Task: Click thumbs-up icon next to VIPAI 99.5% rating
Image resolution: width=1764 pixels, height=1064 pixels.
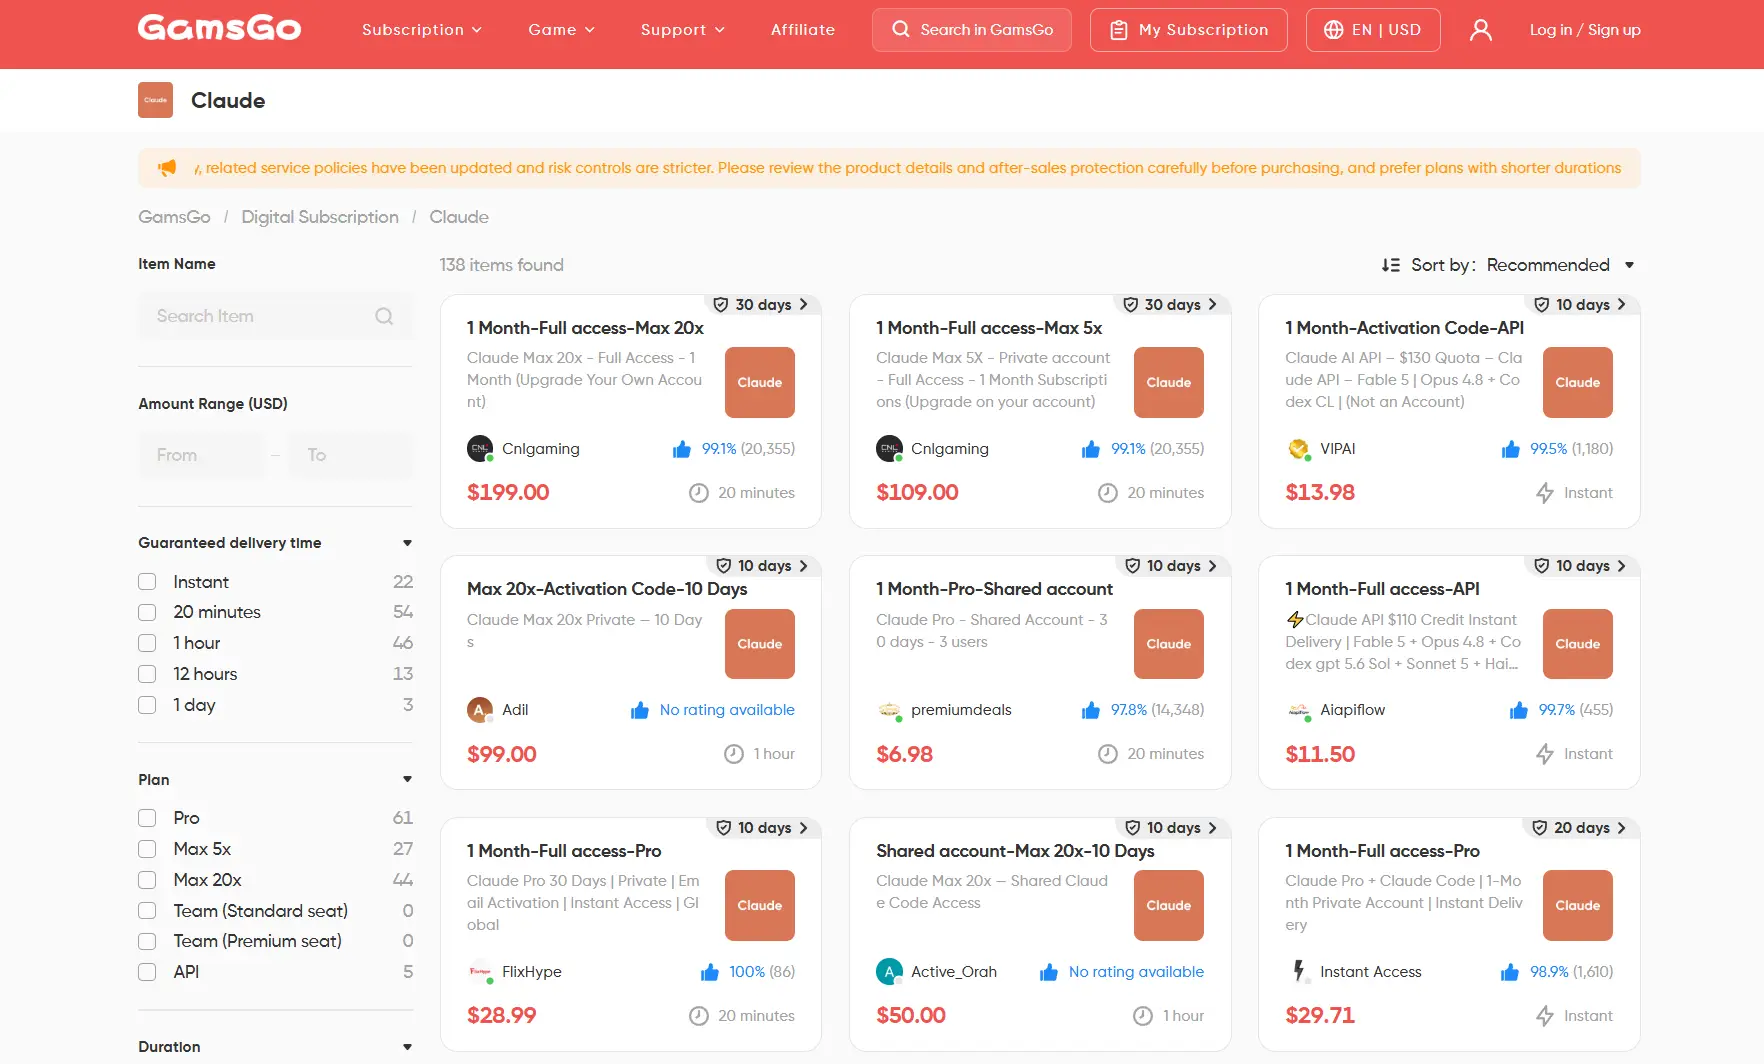Action: (1510, 449)
